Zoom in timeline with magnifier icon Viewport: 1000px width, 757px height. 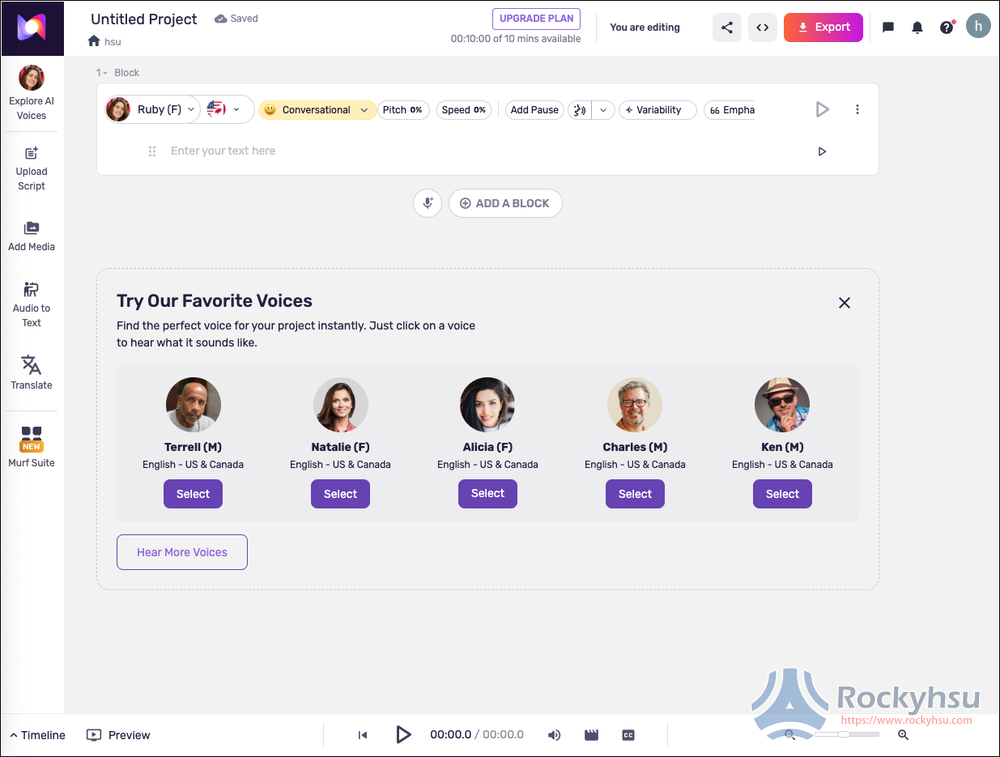pyautogui.click(x=903, y=735)
